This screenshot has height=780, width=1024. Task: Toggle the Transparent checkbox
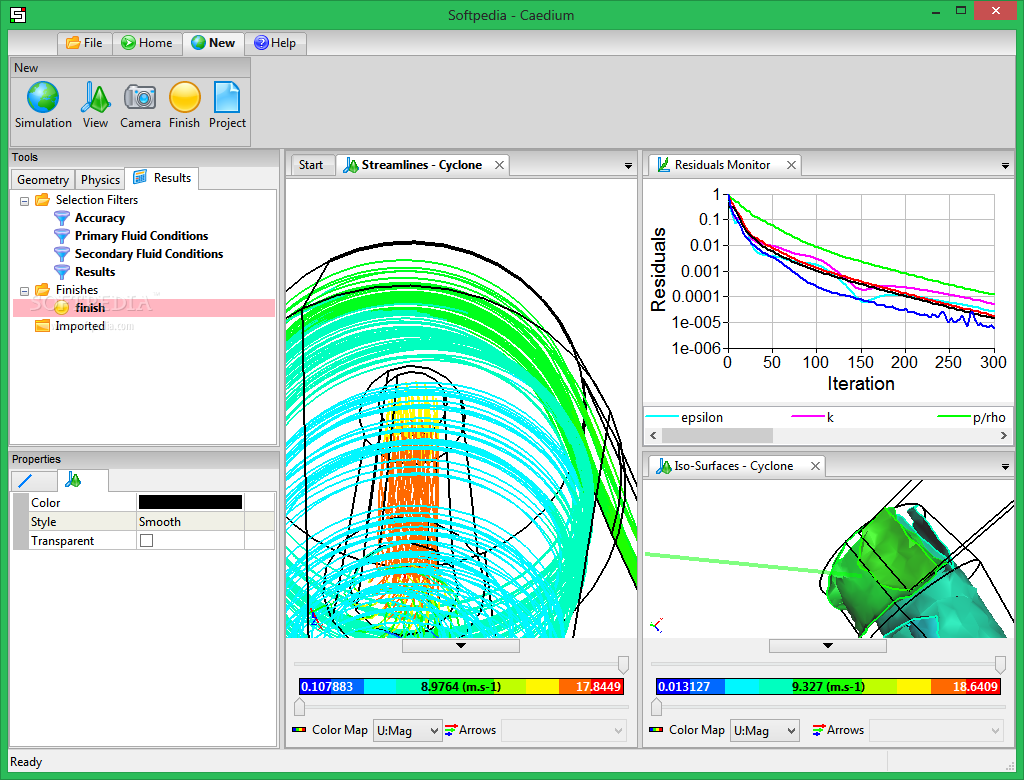tap(146, 540)
